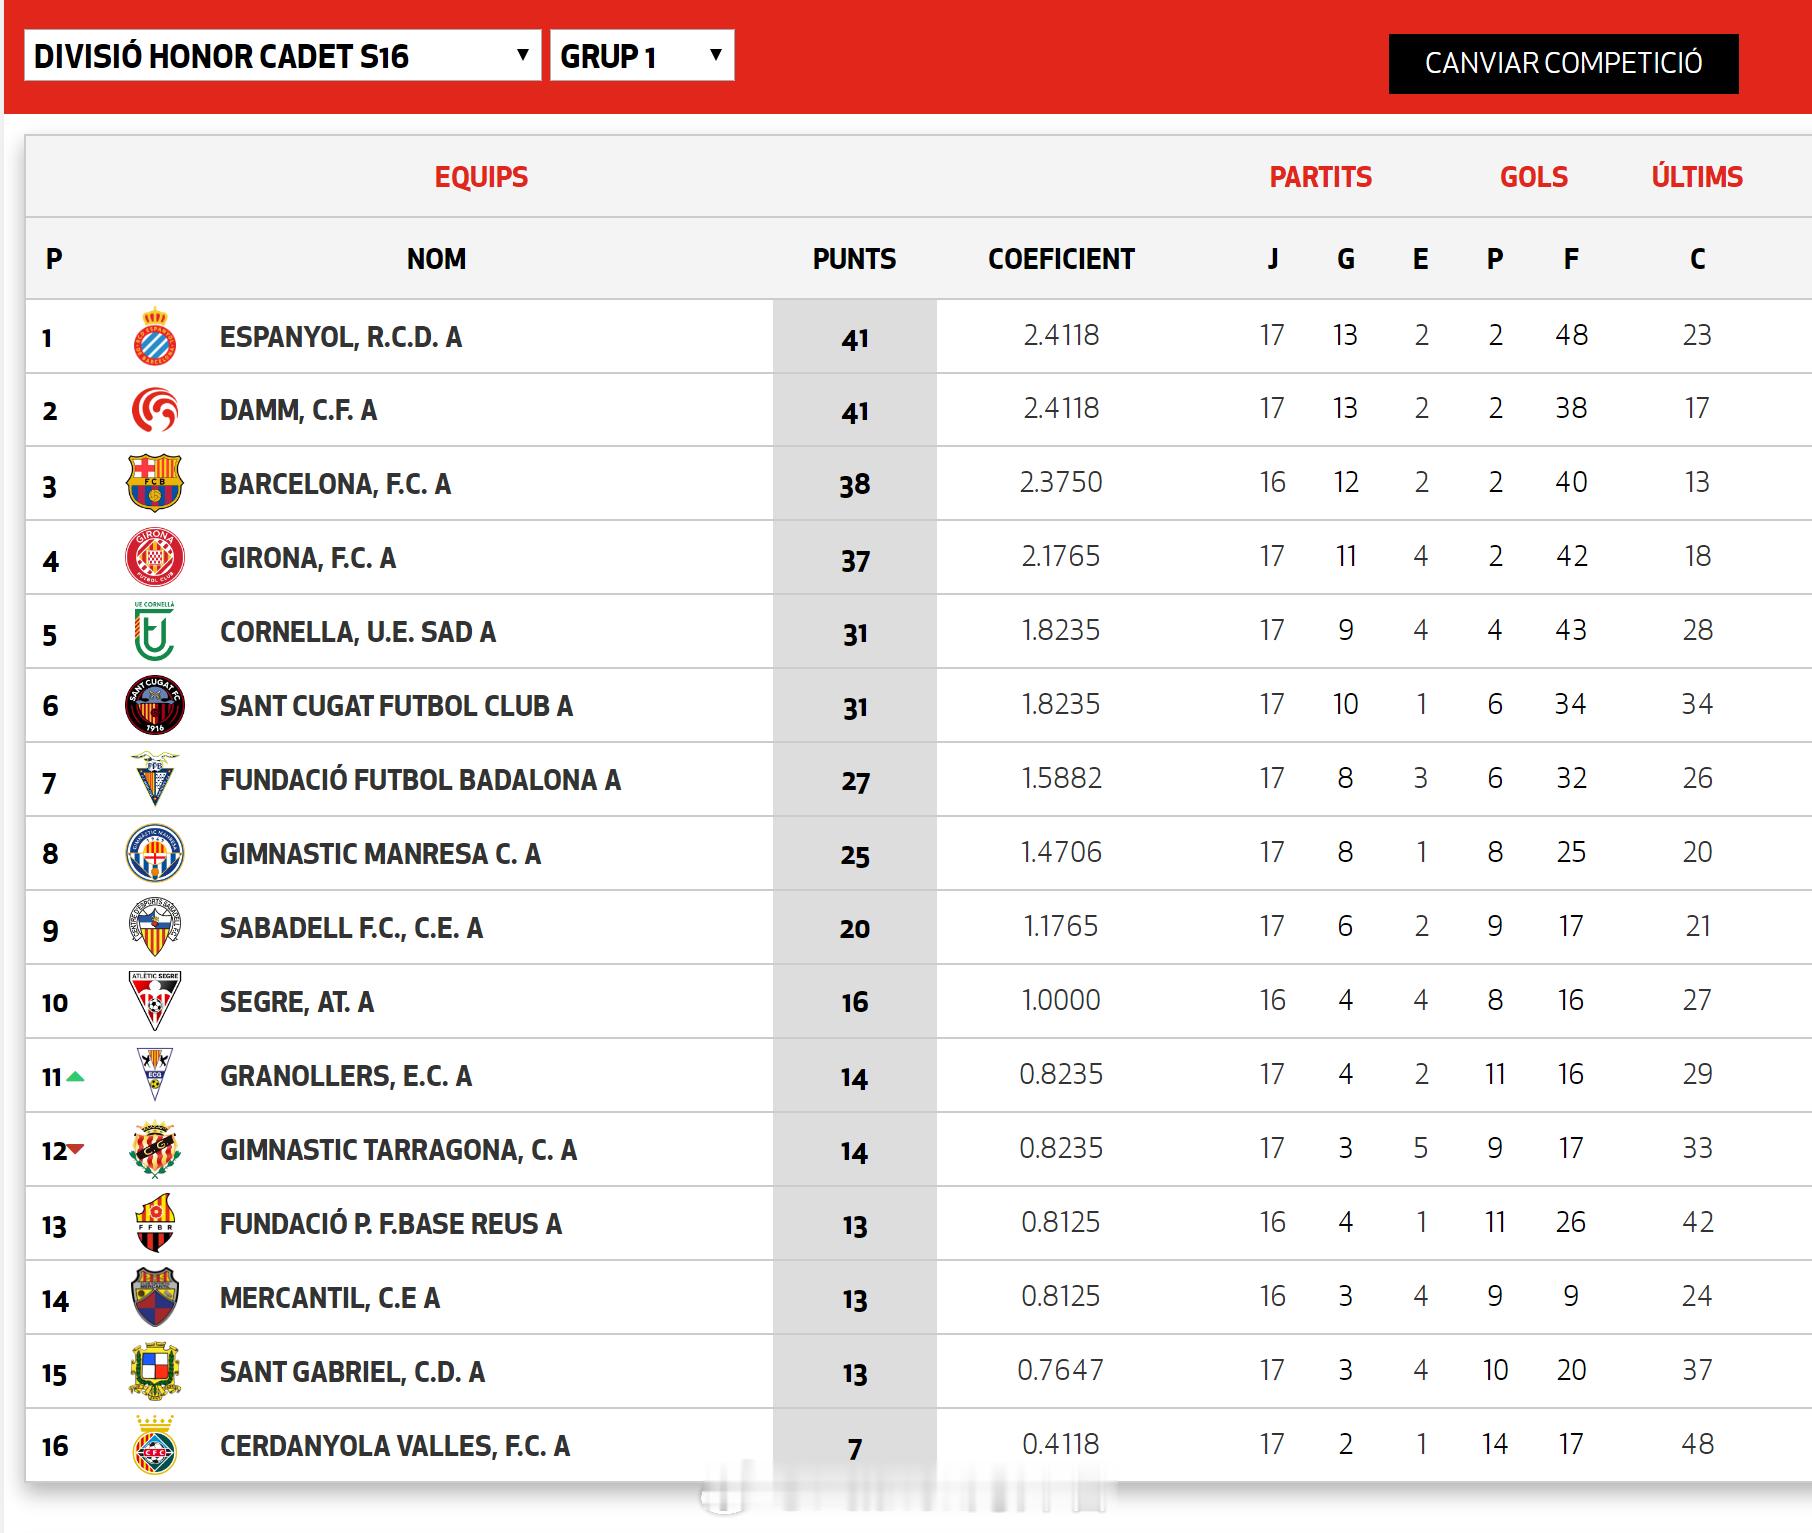Click the J (games played) column header
The height and width of the screenshot is (1533, 1812).
click(1272, 259)
